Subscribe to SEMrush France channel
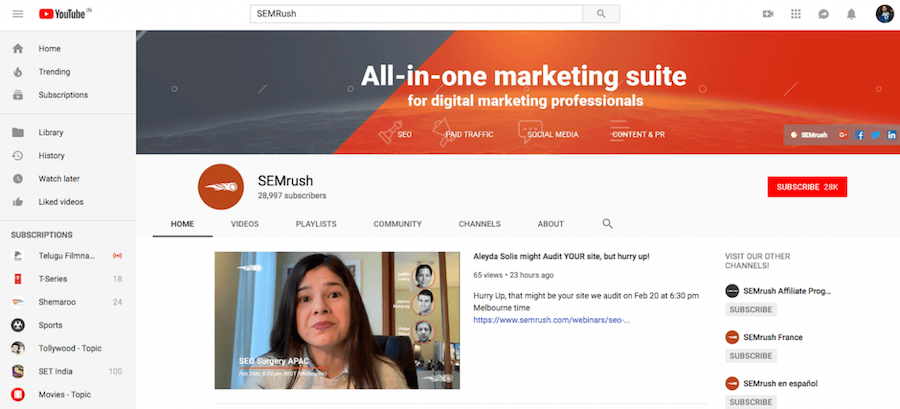900x409 pixels. pos(751,356)
